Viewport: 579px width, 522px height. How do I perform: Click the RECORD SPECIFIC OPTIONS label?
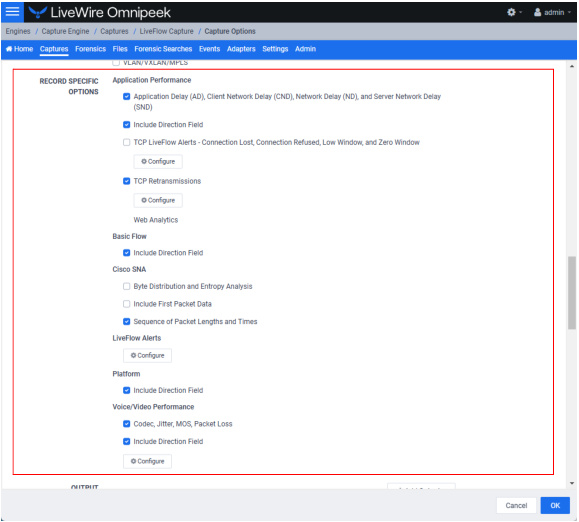pyautogui.click(x=69, y=86)
